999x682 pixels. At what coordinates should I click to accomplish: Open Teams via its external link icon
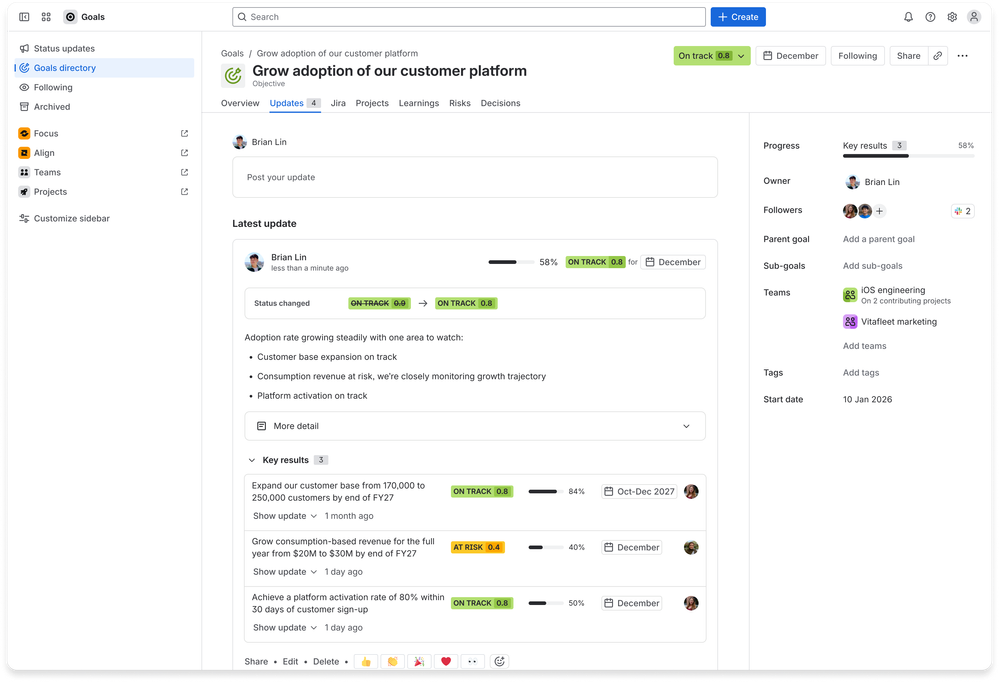click(184, 172)
